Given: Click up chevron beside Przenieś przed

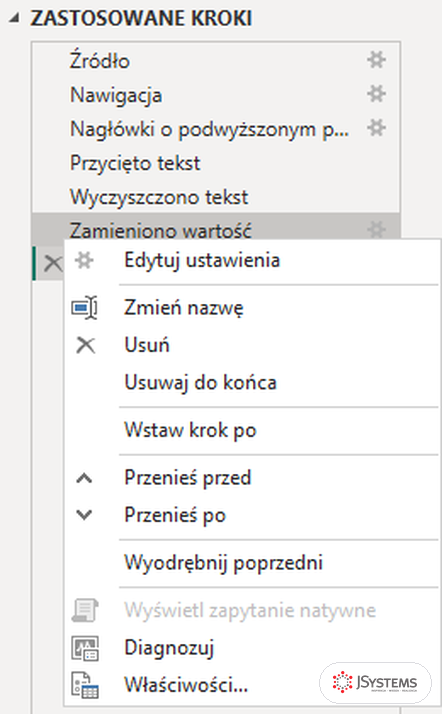Looking at the screenshot, I should pyautogui.click(x=84, y=478).
